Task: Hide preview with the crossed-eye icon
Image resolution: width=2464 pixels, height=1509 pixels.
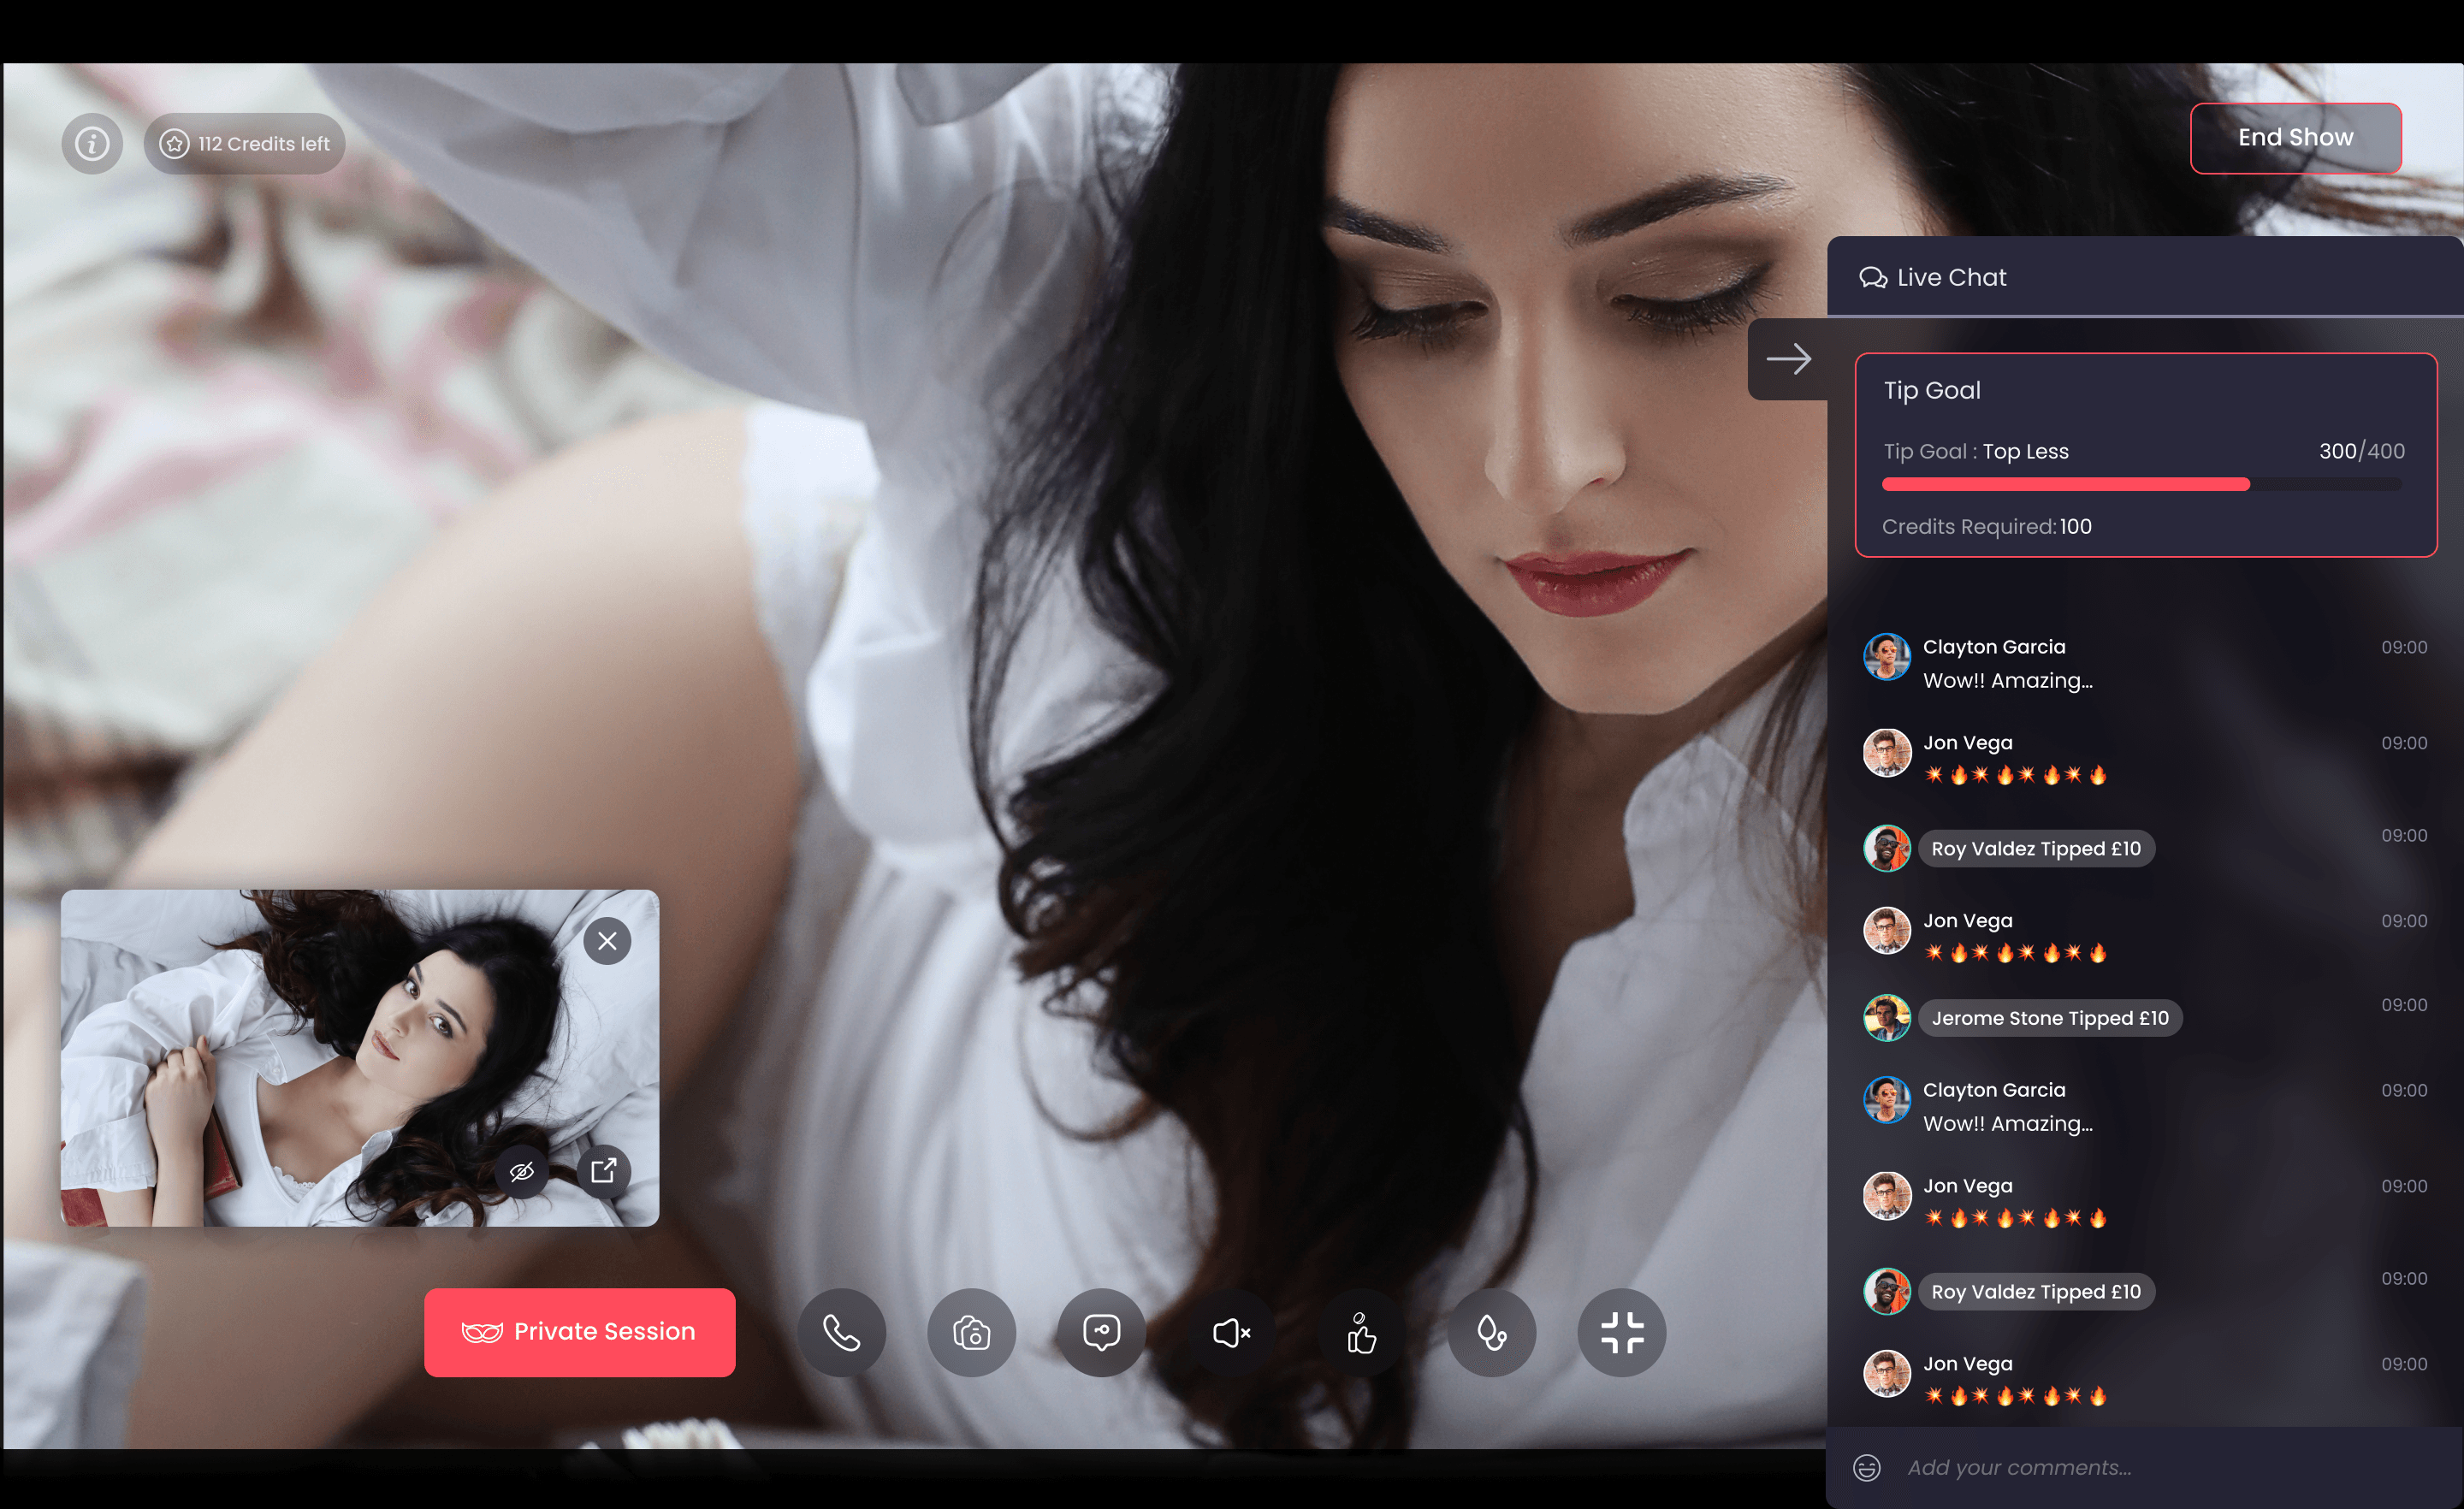Action: pyautogui.click(x=521, y=1171)
